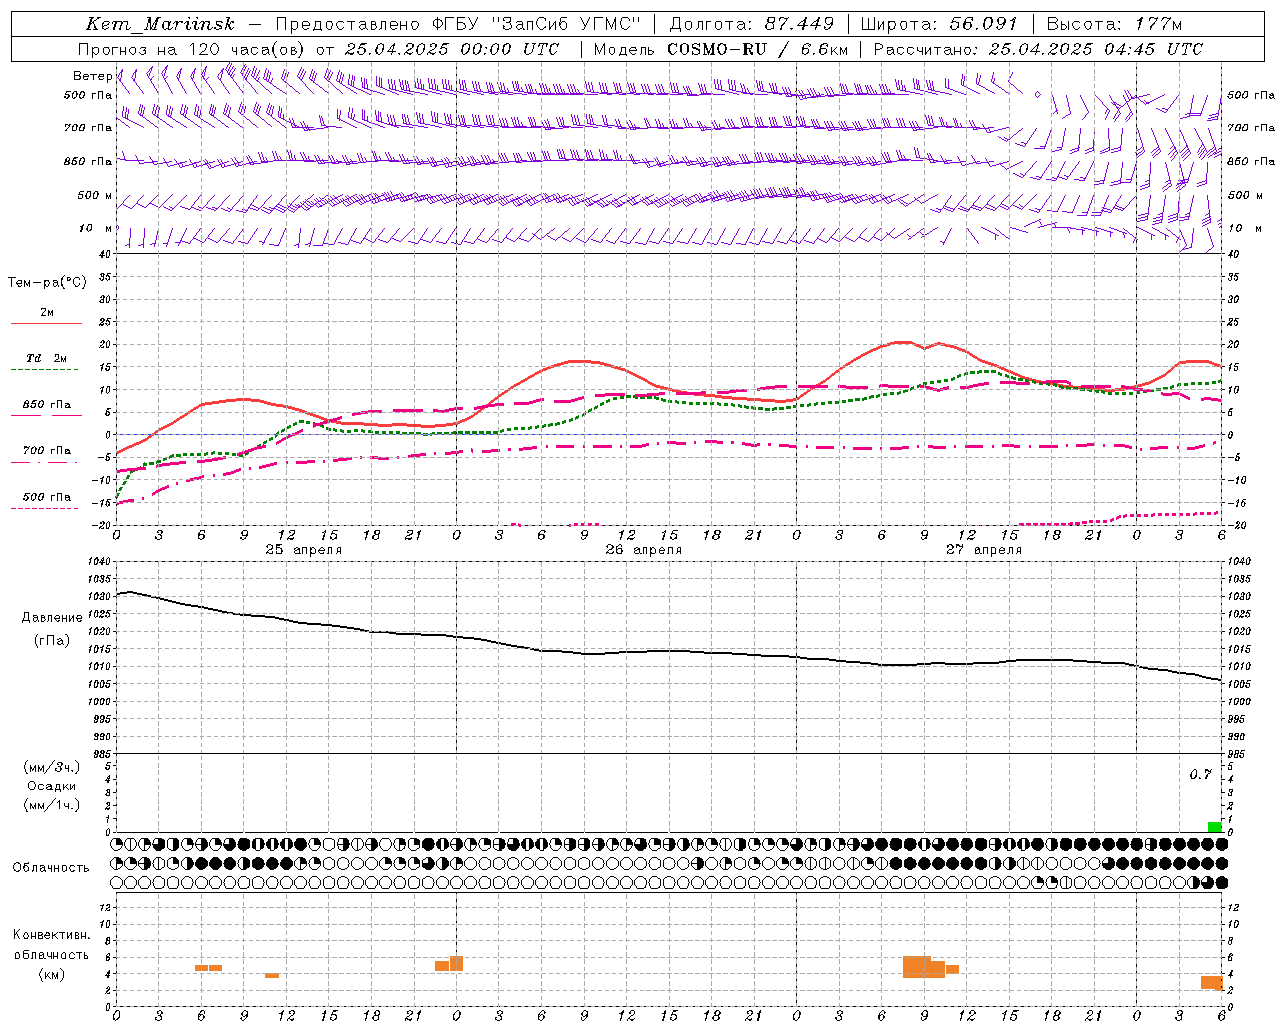Click the Облачность cloudiness label
Image resolution: width=1280 pixels, height=1024 pixels.
coord(51,867)
